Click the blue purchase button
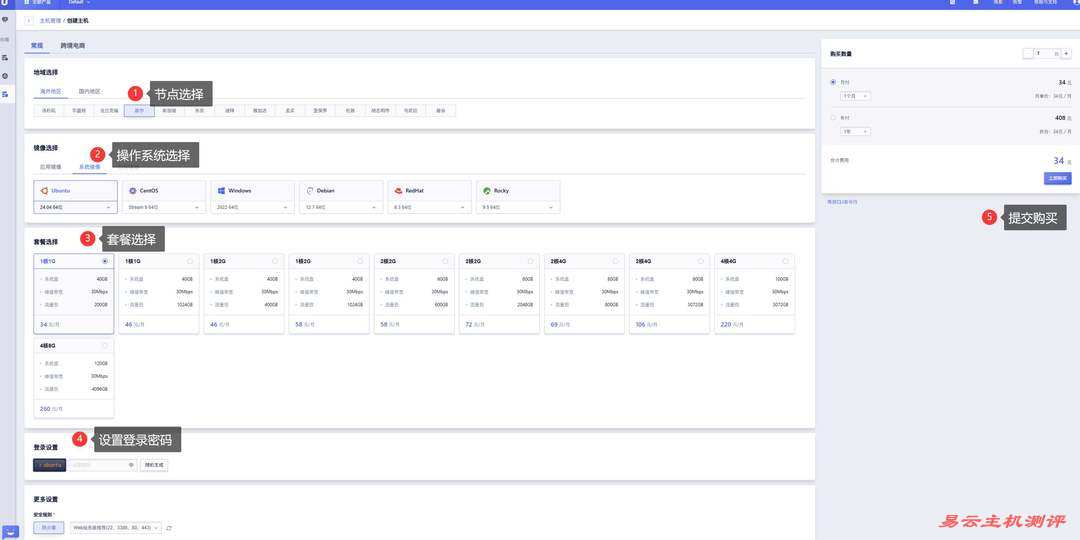 pos(1057,178)
